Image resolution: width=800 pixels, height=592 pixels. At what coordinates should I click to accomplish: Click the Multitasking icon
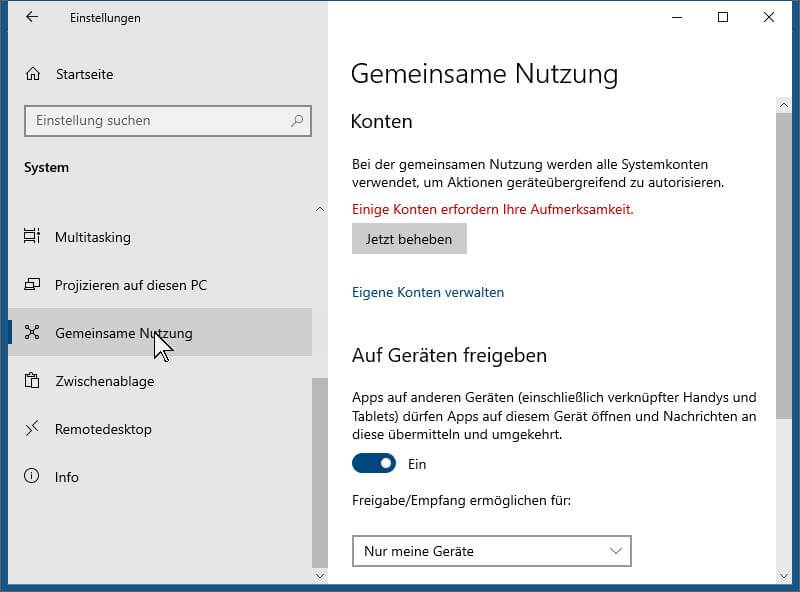tap(32, 236)
